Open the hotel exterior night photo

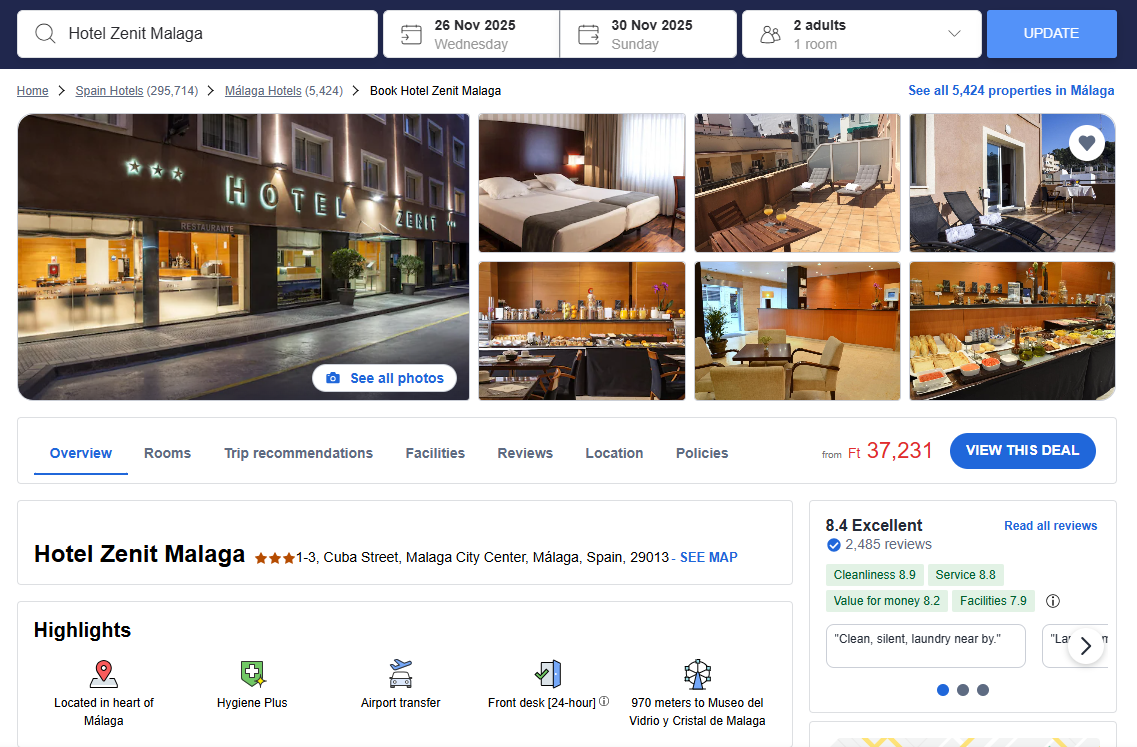click(x=244, y=257)
